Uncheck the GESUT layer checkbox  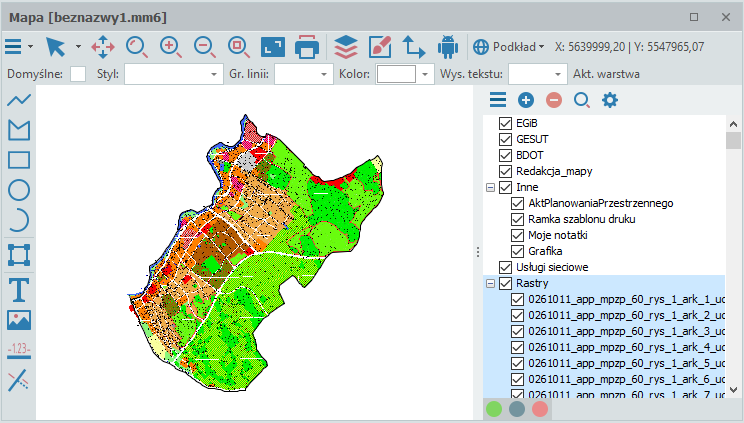coord(505,140)
